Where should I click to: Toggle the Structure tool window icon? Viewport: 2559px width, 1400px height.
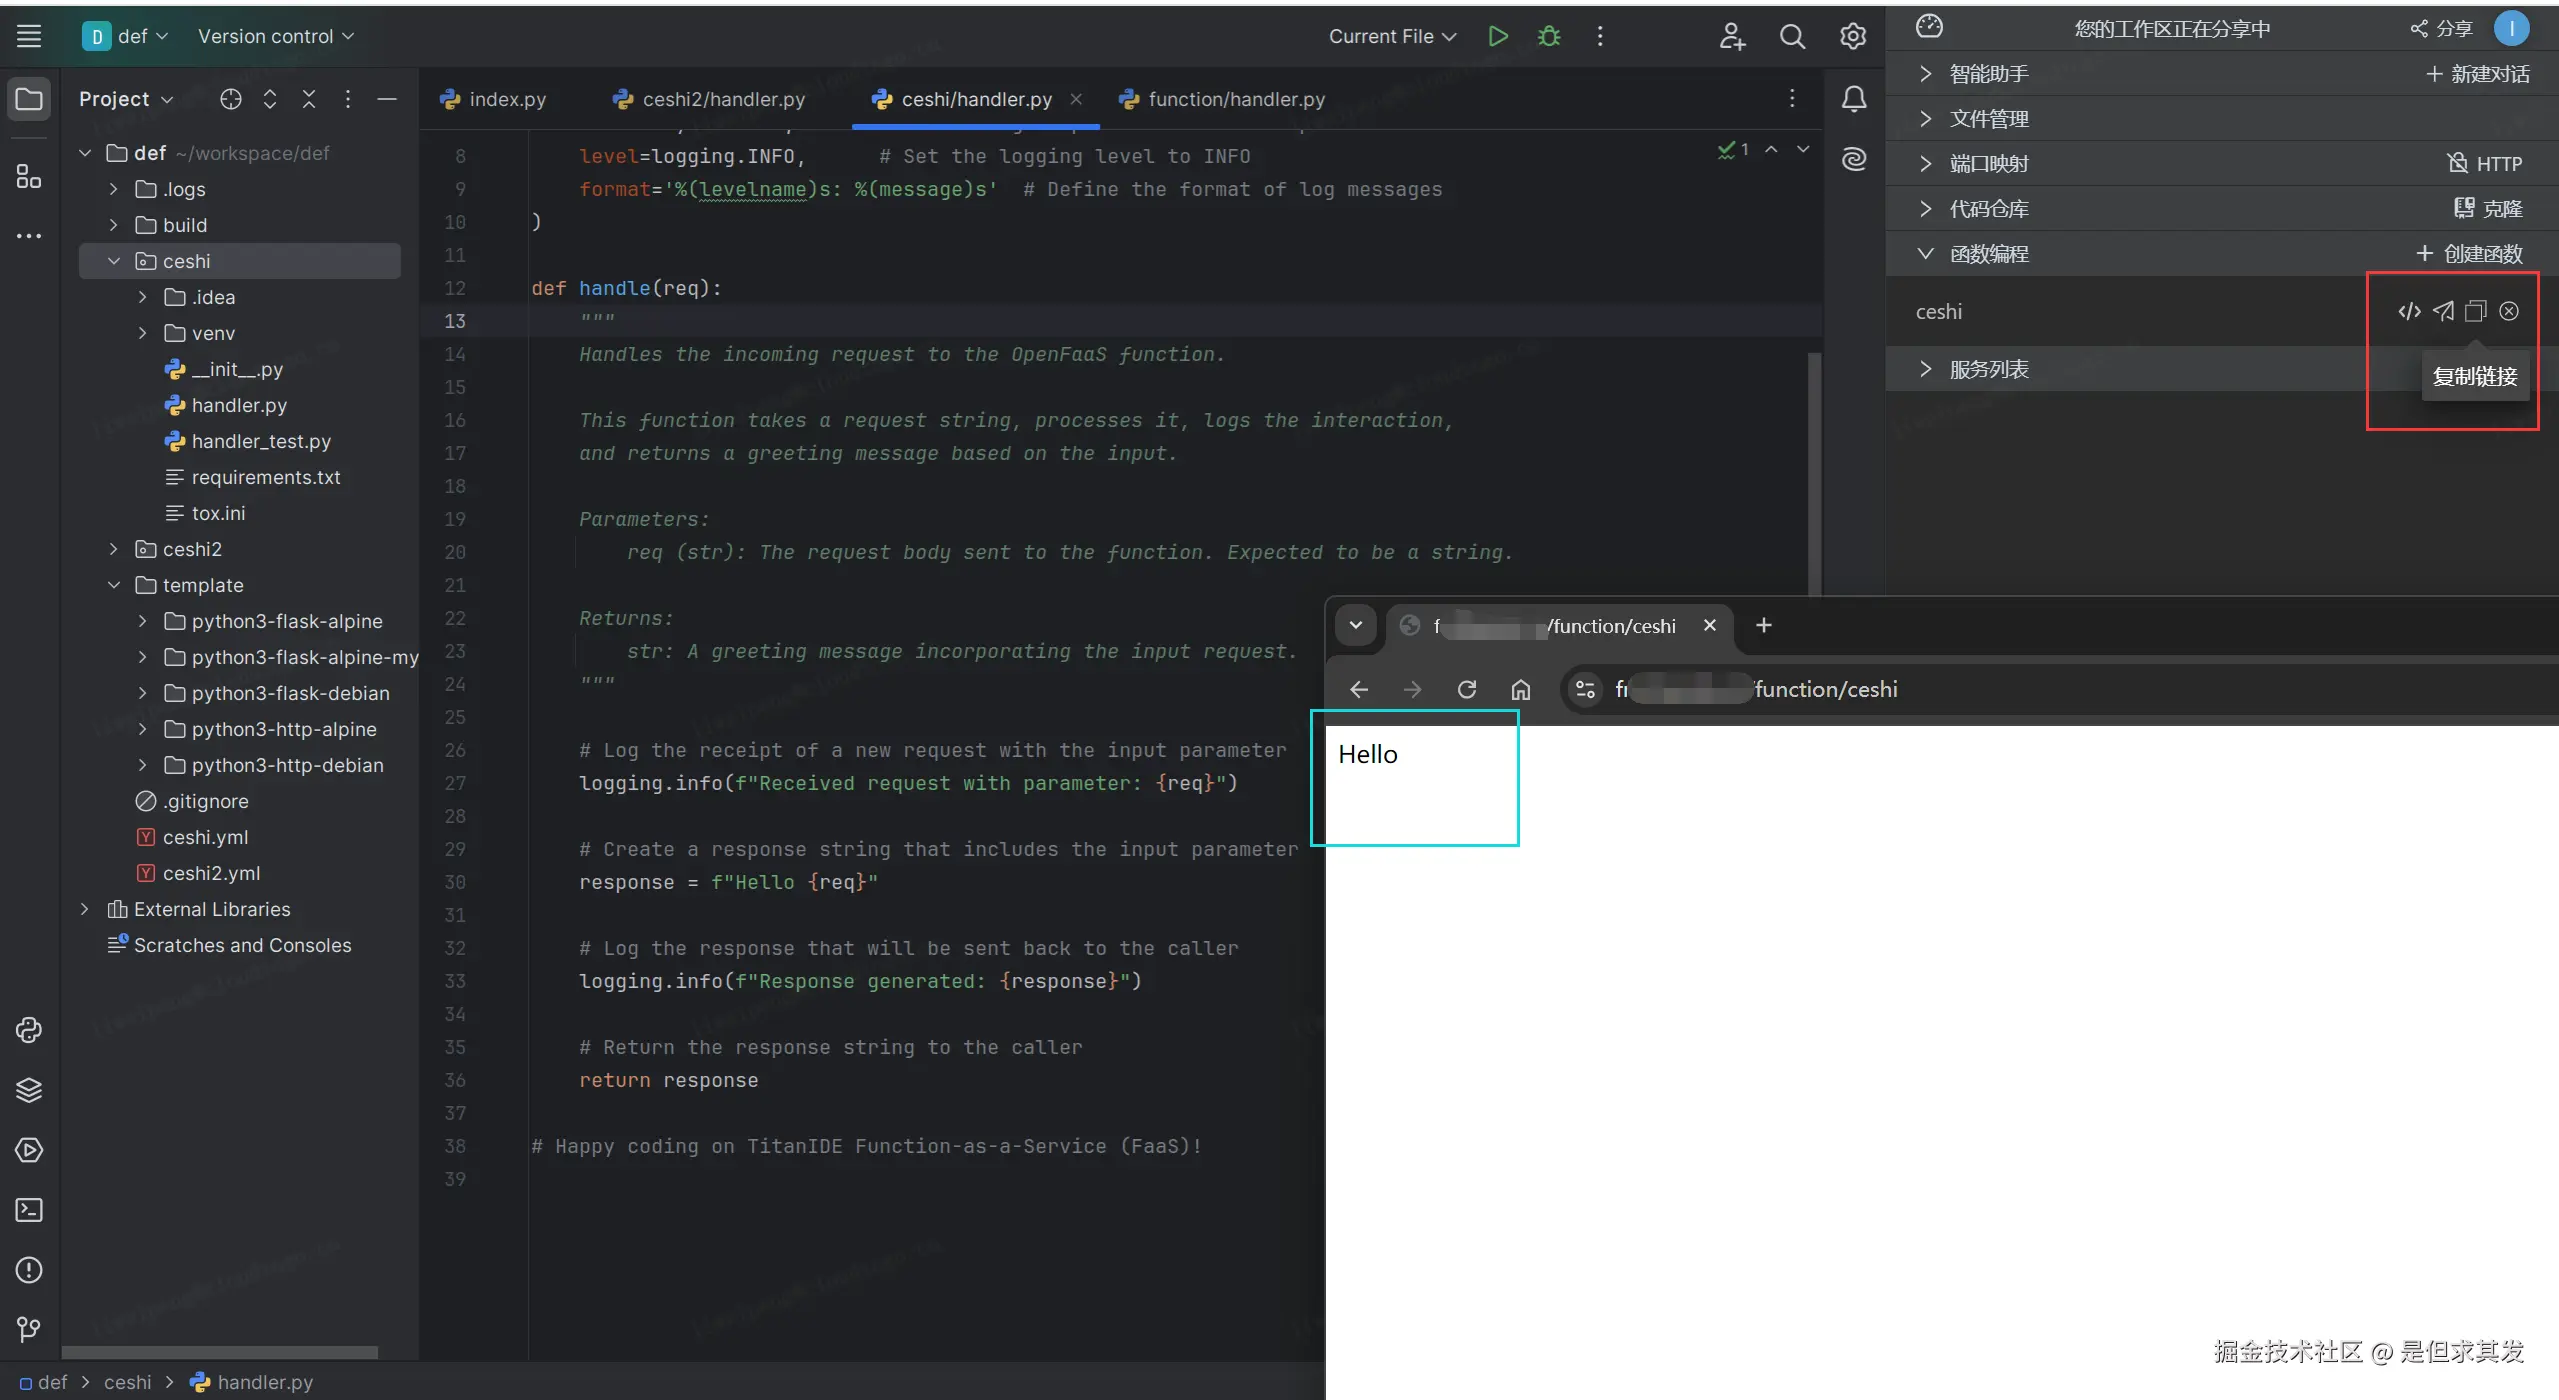click(x=29, y=177)
